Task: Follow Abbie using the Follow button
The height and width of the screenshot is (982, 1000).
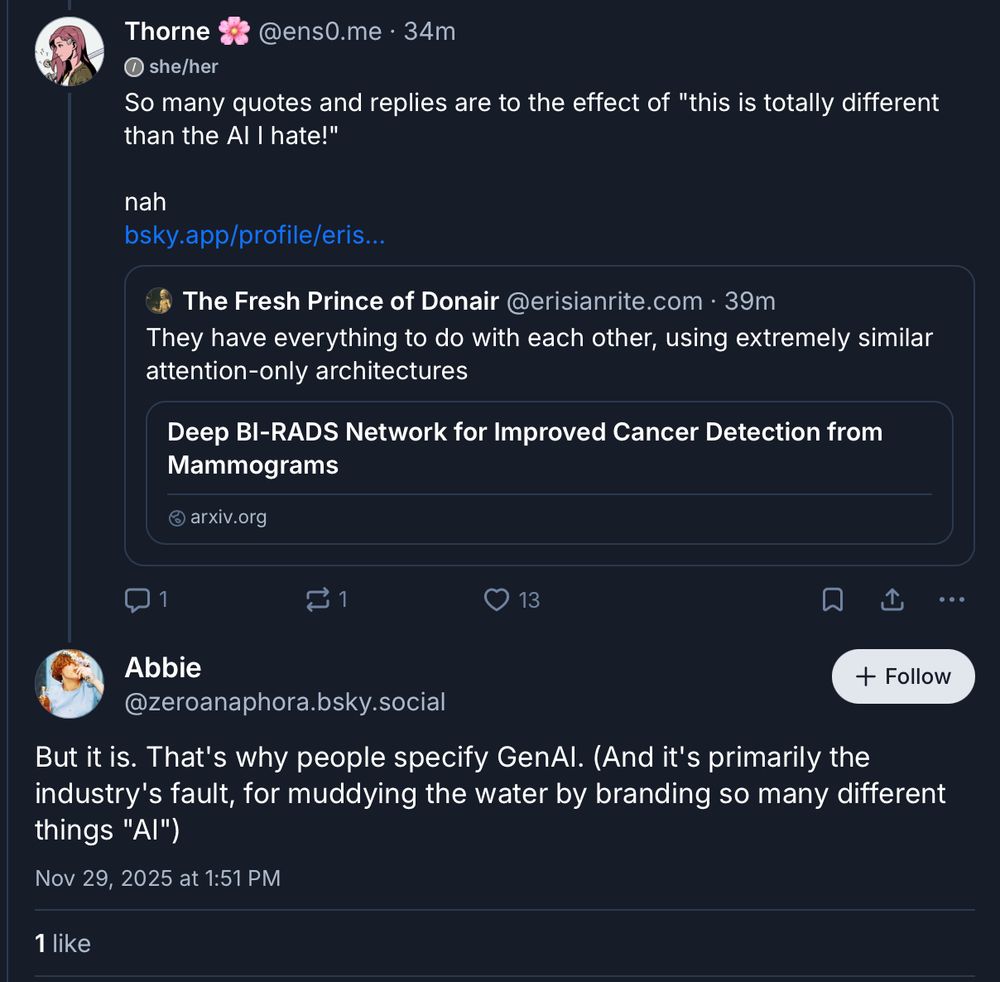Action: pos(903,676)
